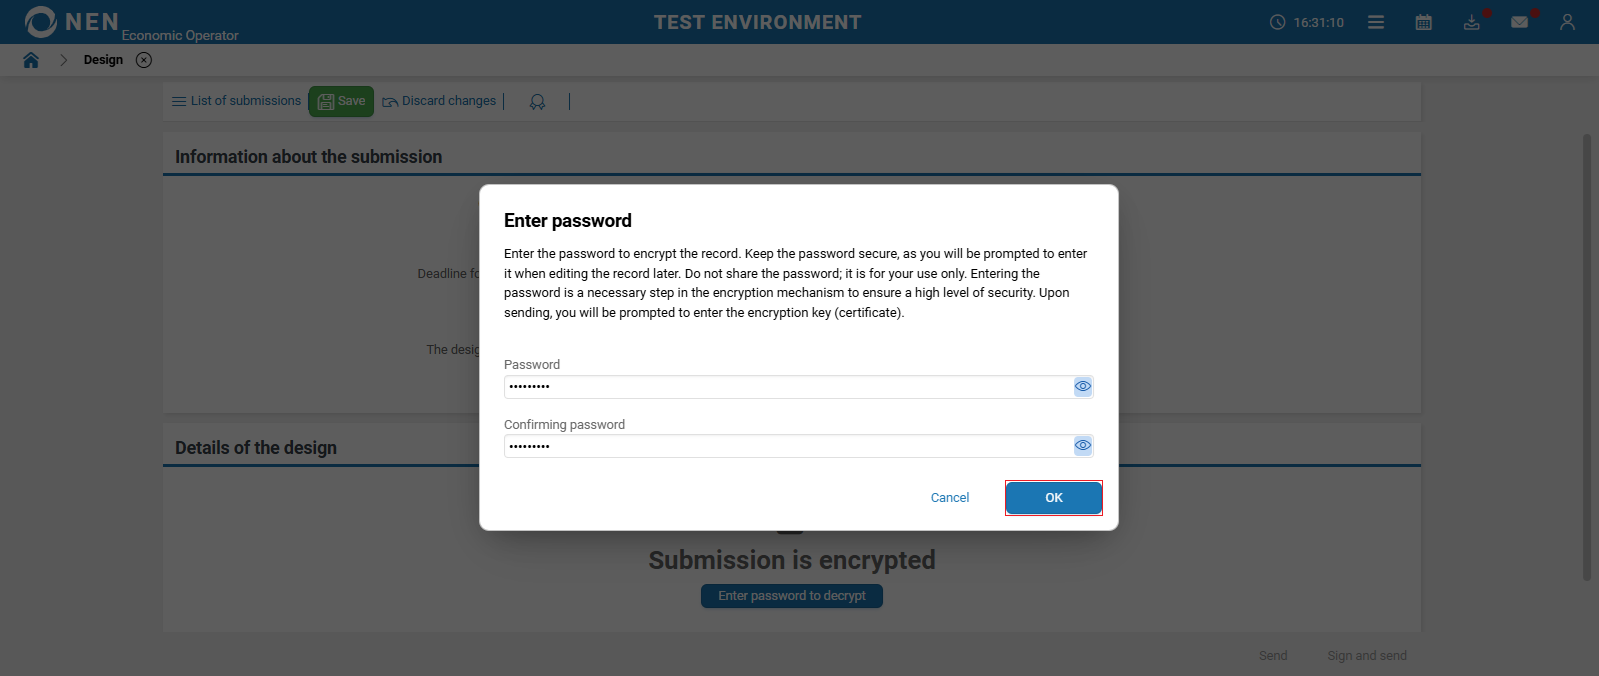Show the Password field characters
This screenshot has height=676, width=1599.
click(x=1082, y=387)
